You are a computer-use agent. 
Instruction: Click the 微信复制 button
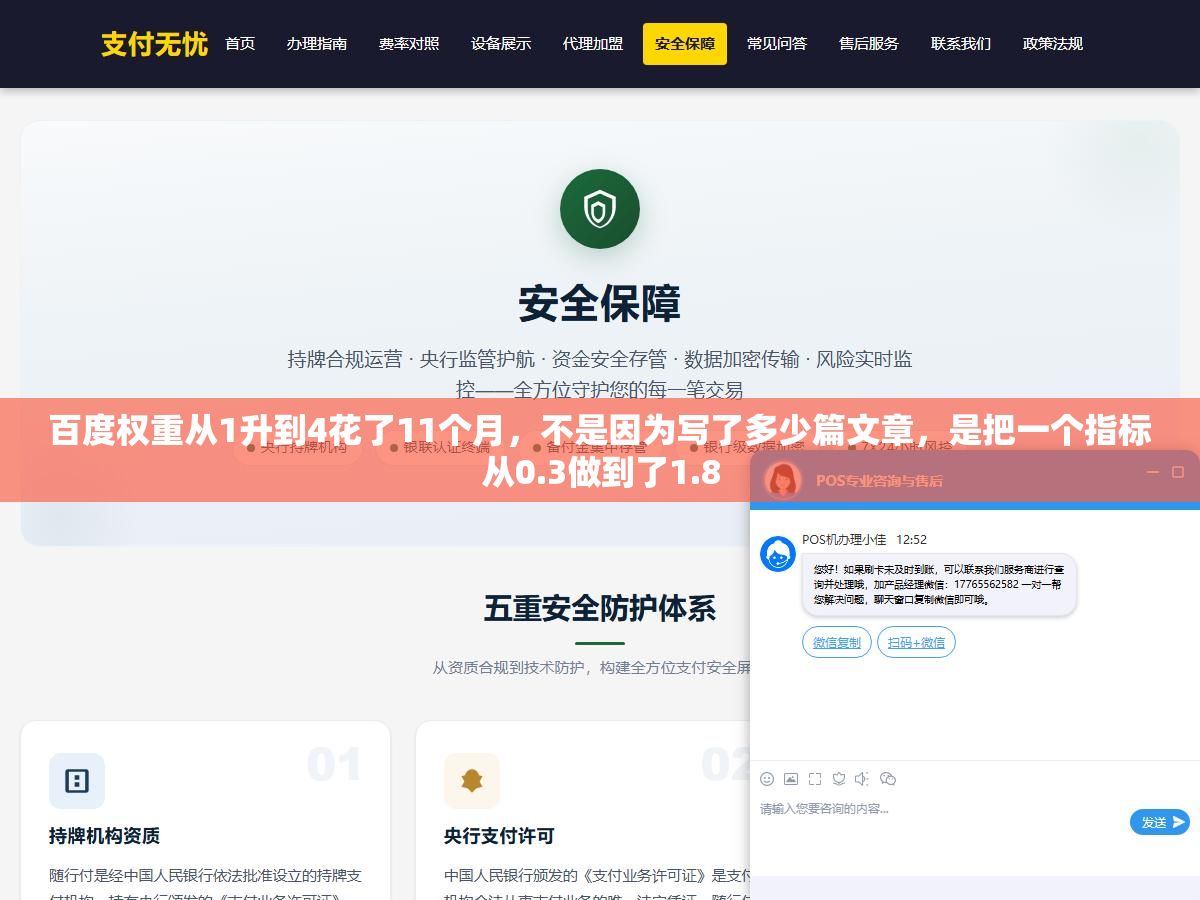tap(837, 642)
